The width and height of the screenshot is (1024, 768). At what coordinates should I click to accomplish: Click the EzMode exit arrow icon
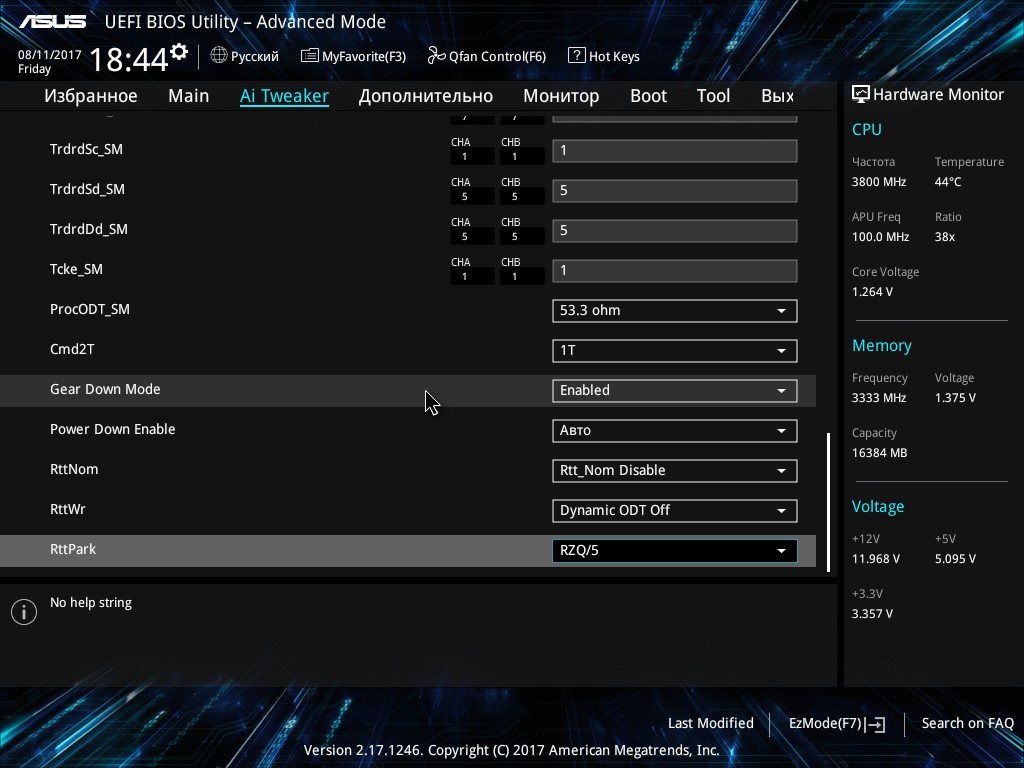(x=876, y=724)
